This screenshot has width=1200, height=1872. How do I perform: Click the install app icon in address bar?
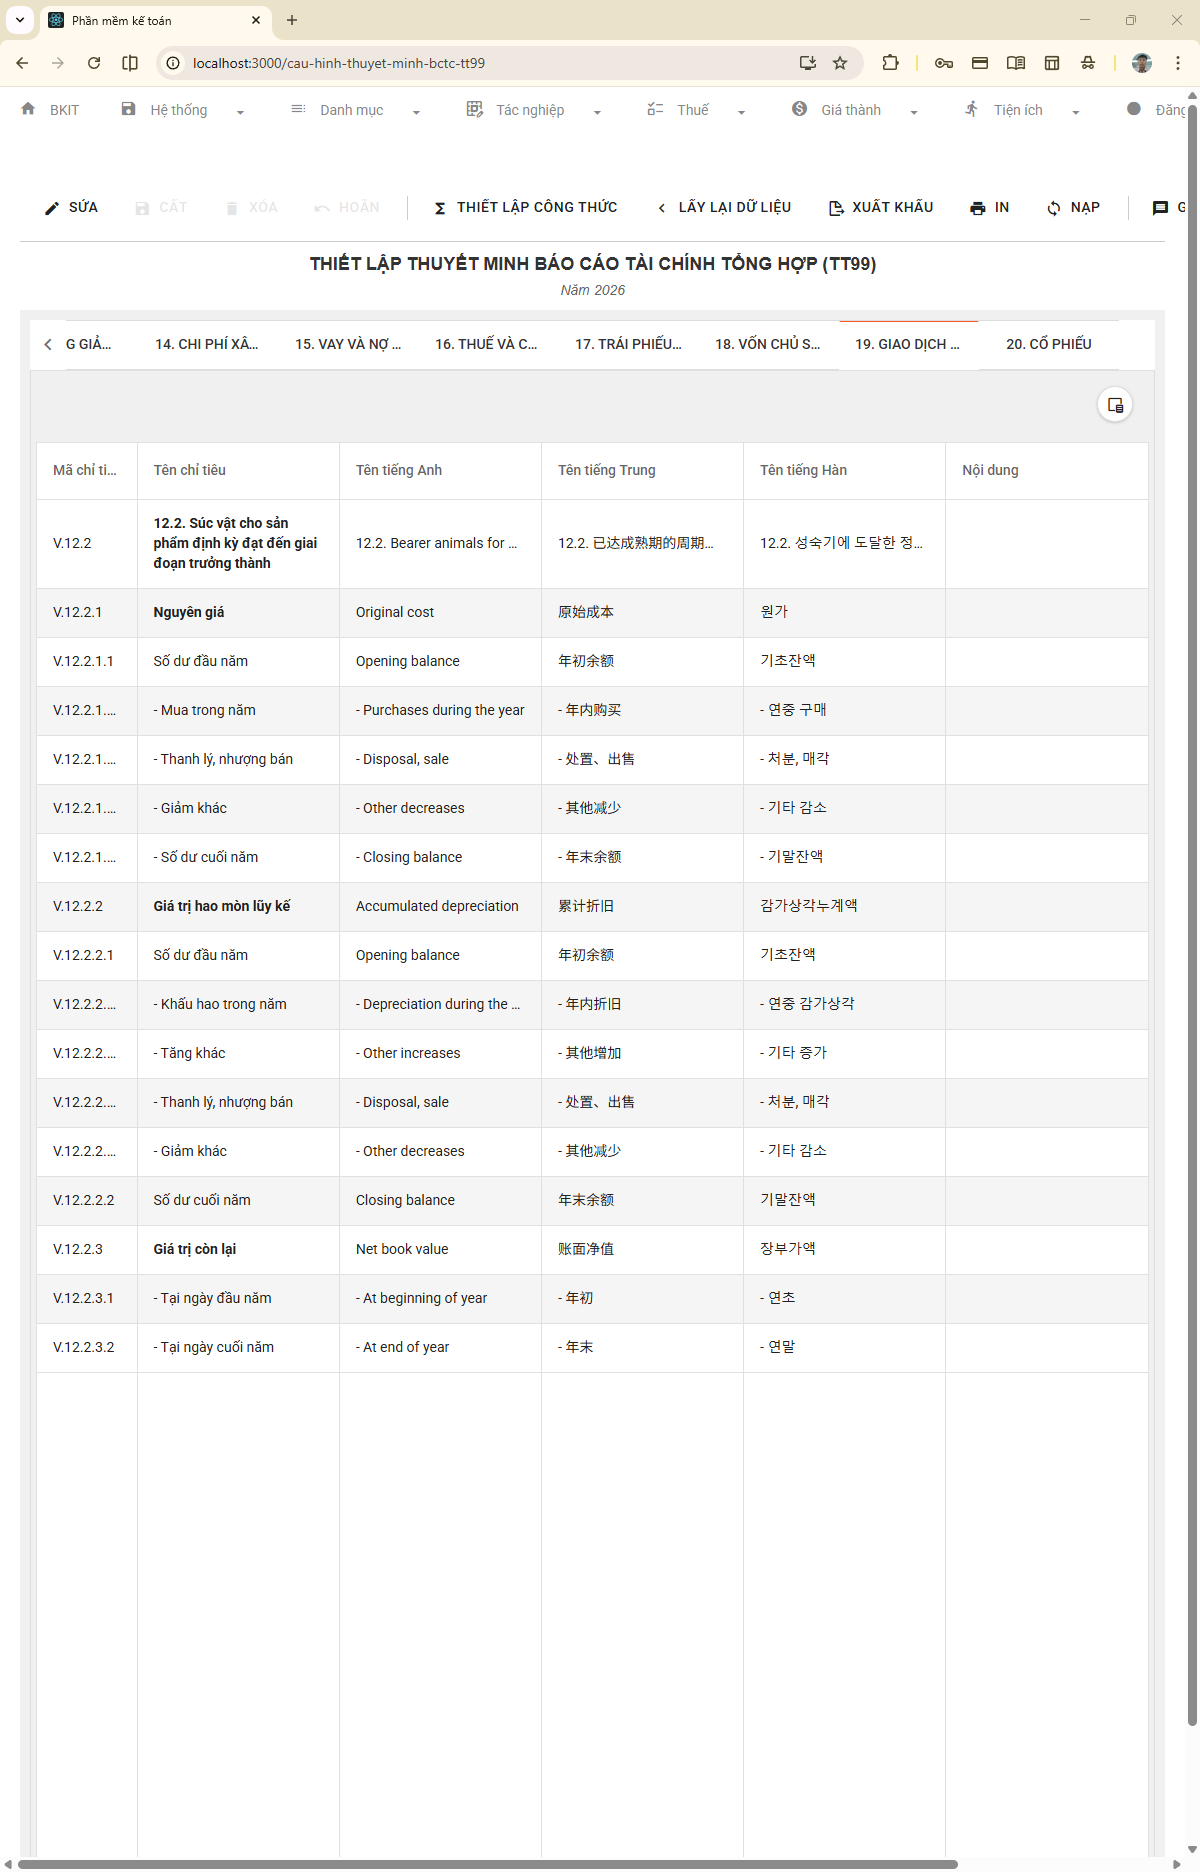(x=808, y=63)
